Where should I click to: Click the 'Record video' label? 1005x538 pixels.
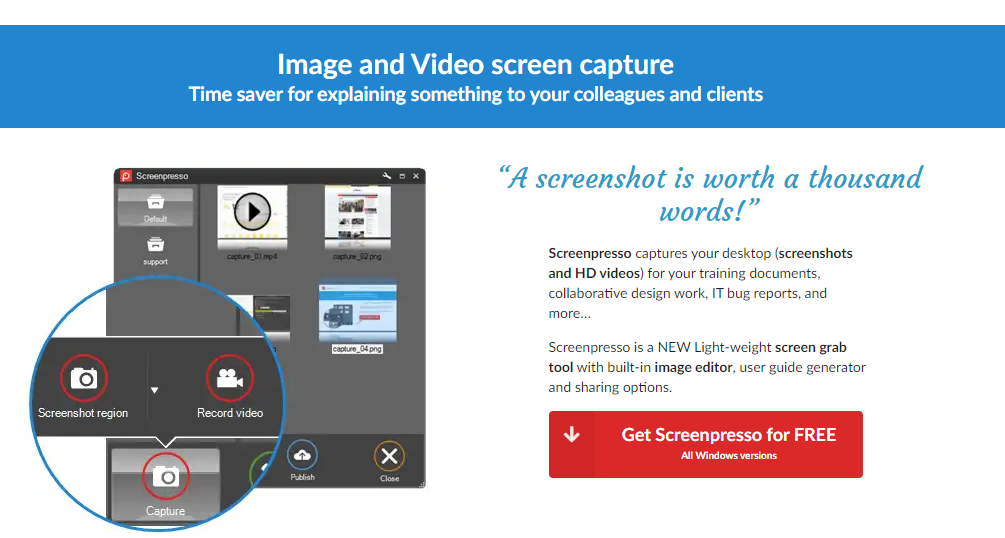tap(230, 413)
